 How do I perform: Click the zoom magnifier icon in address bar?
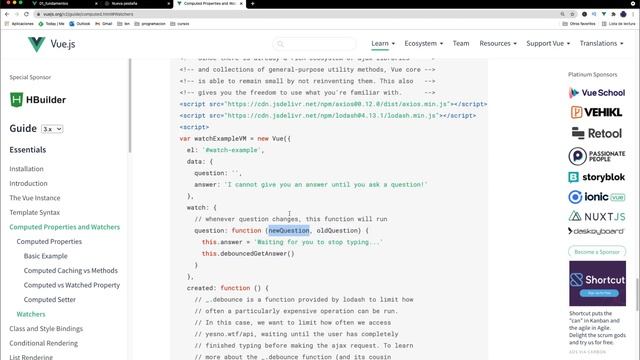(562, 14)
